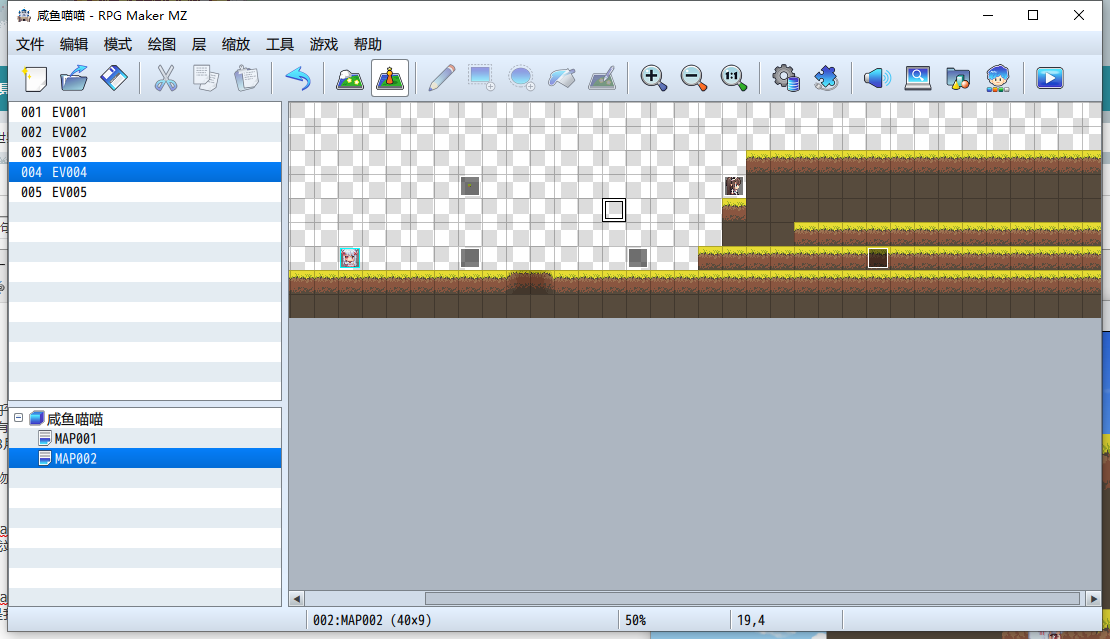
Task: Zoom in the map with magnifier plus
Action: click(653, 78)
